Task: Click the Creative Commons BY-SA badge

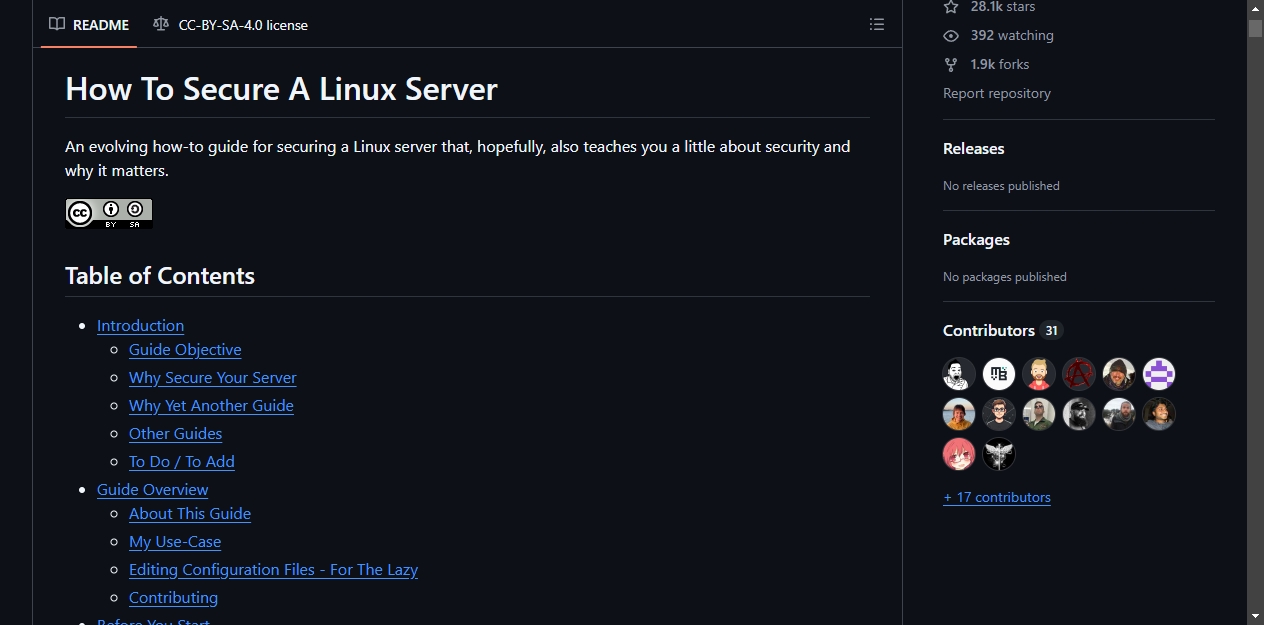Action: coord(109,213)
